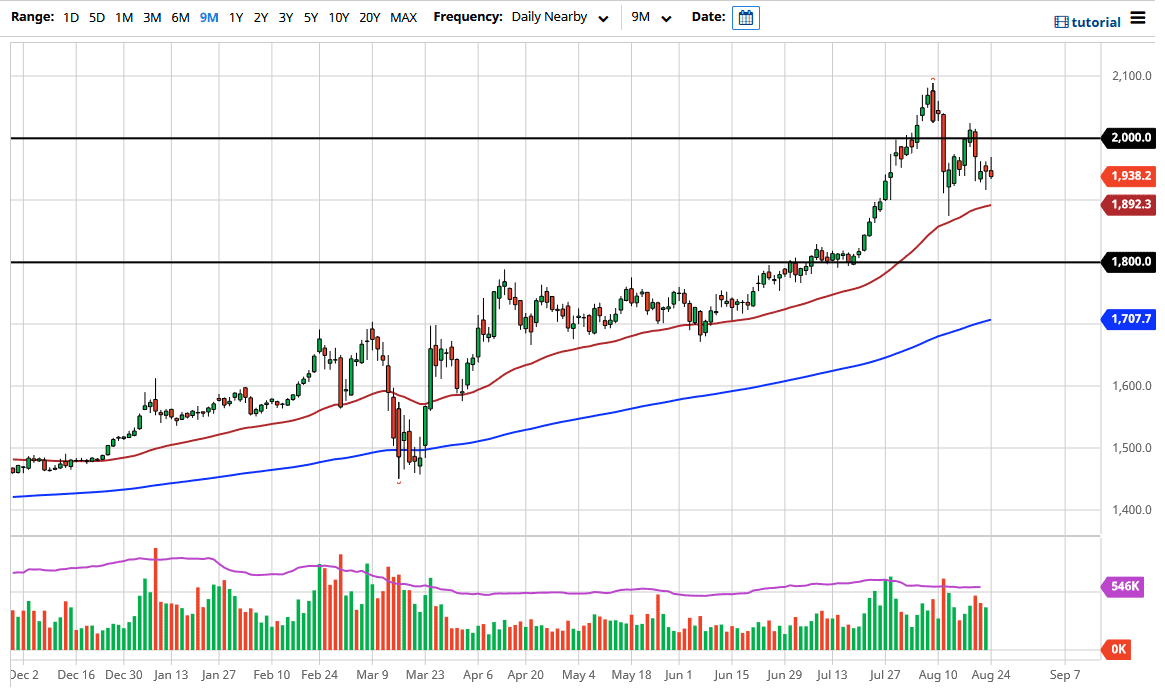Viewport: 1165px width, 698px height.
Task: Set range to 1D
Action: pyautogui.click(x=71, y=17)
